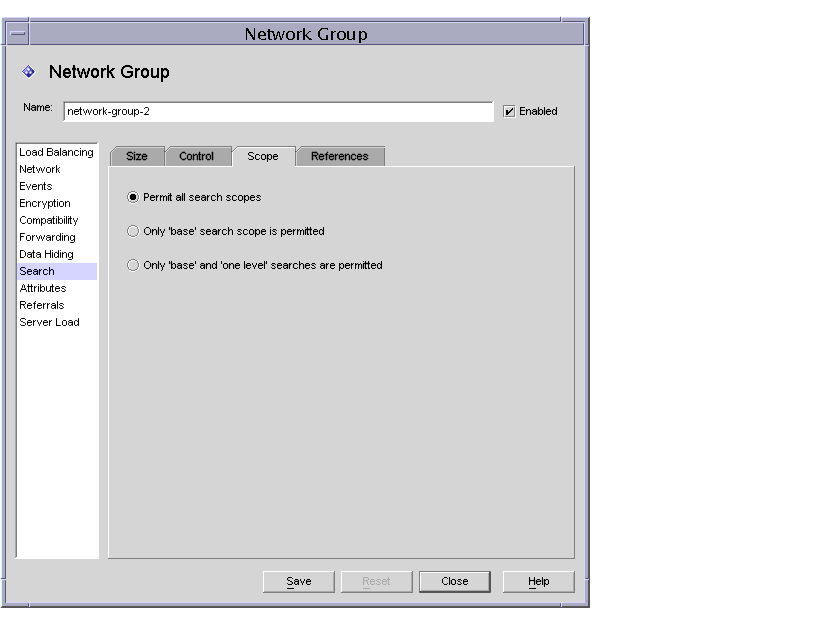Open the Server Load settings
Image resolution: width=822 pixels, height=621 pixels.
pyautogui.click(x=49, y=322)
